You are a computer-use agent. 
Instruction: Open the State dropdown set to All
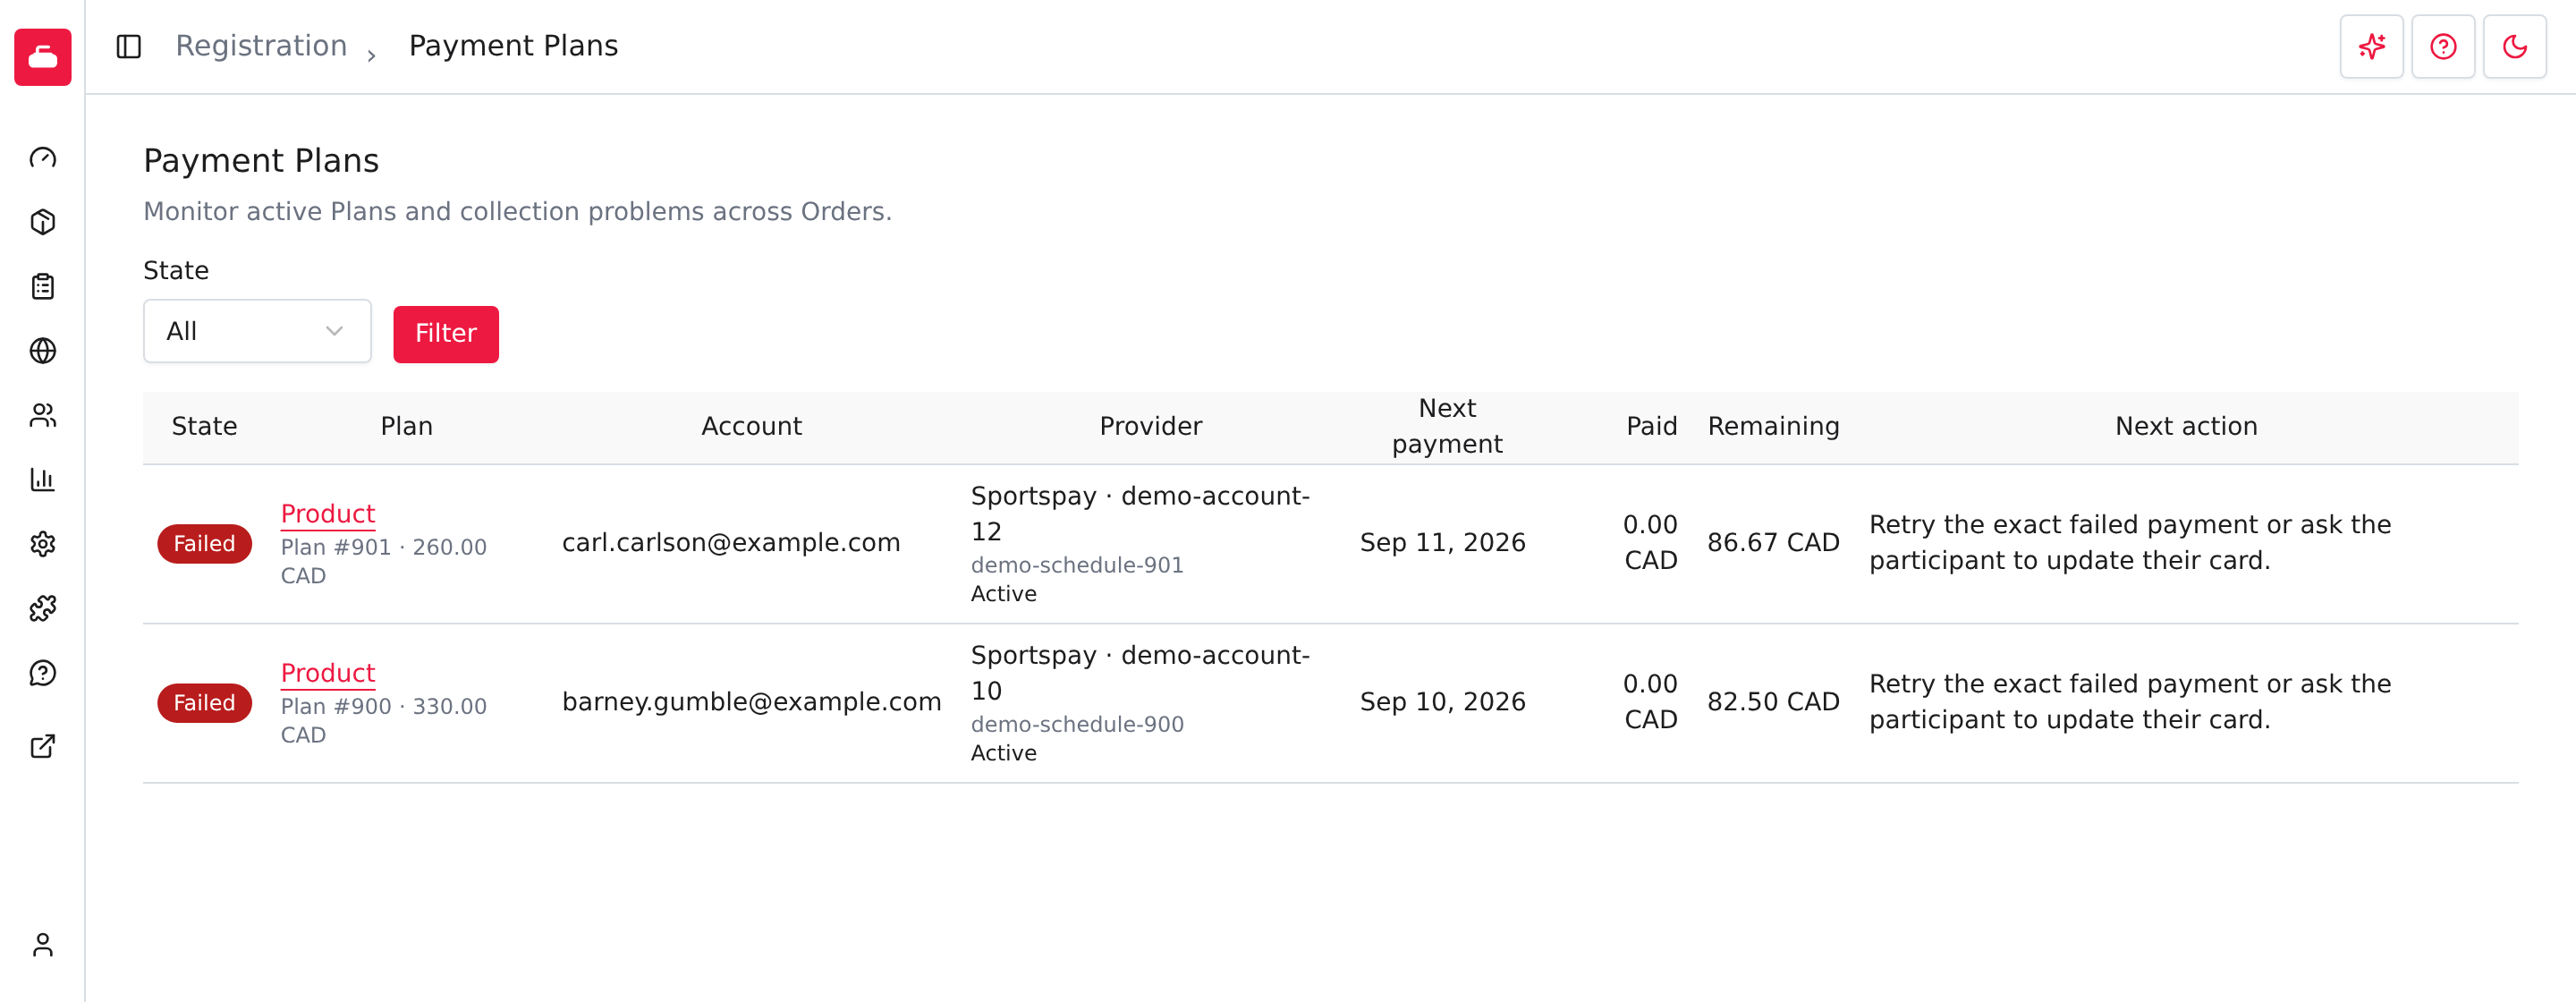point(257,331)
